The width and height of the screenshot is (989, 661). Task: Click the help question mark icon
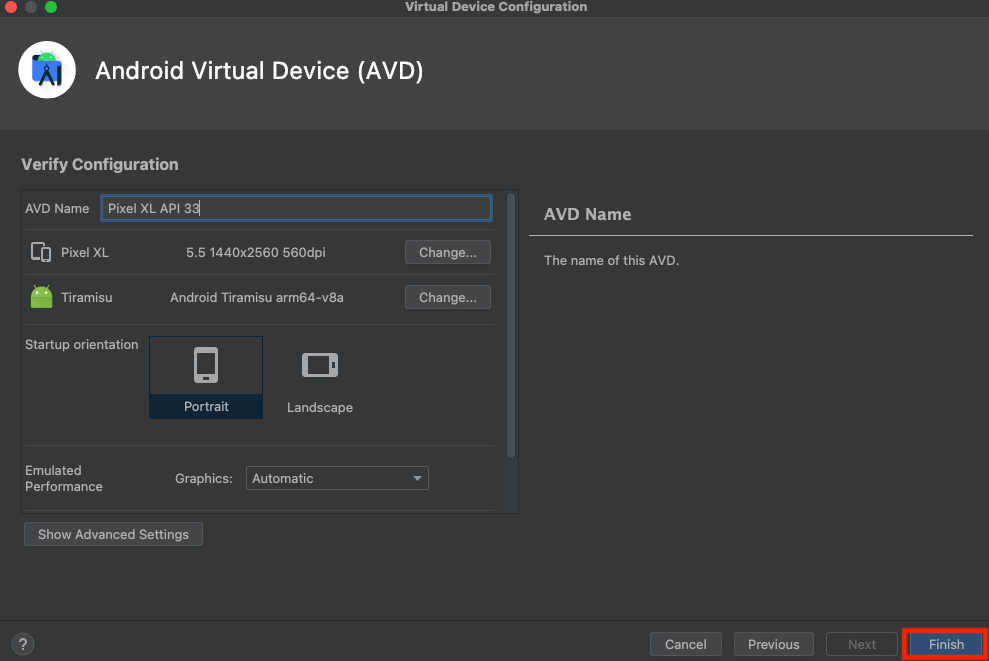pyautogui.click(x=22, y=644)
